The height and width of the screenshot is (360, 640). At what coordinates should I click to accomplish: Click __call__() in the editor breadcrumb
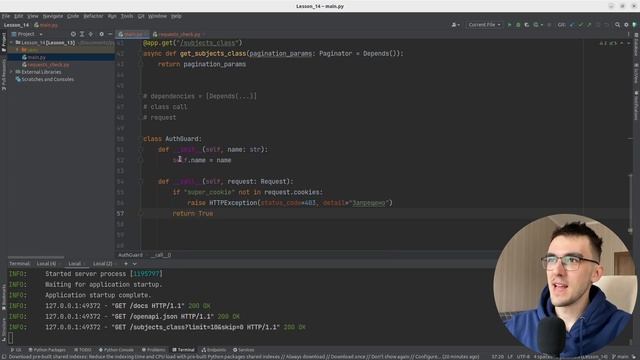coord(162,255)
